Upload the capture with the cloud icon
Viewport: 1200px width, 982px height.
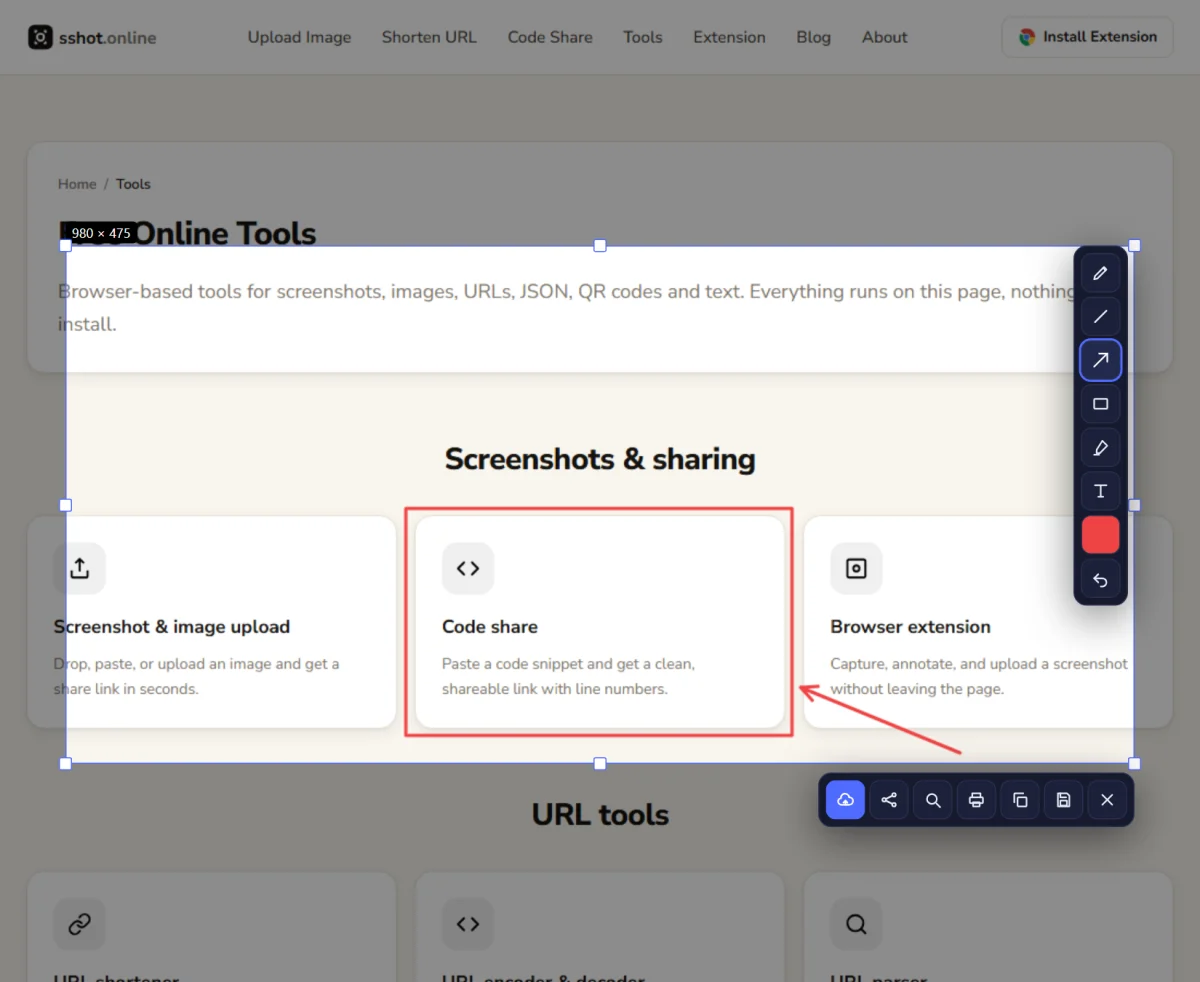pyautogui.click(x=845, y=800)
